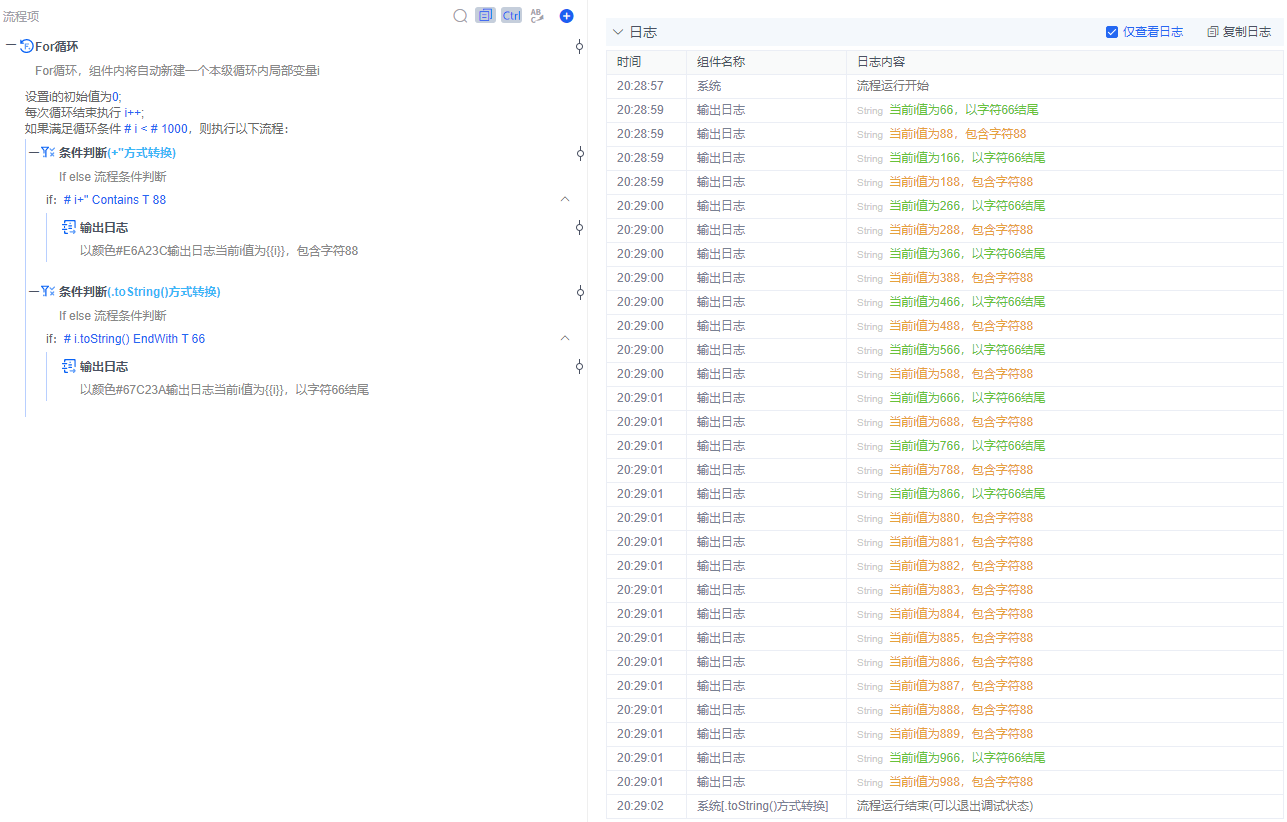Click the ABC rename icon in toolbar

537,15
